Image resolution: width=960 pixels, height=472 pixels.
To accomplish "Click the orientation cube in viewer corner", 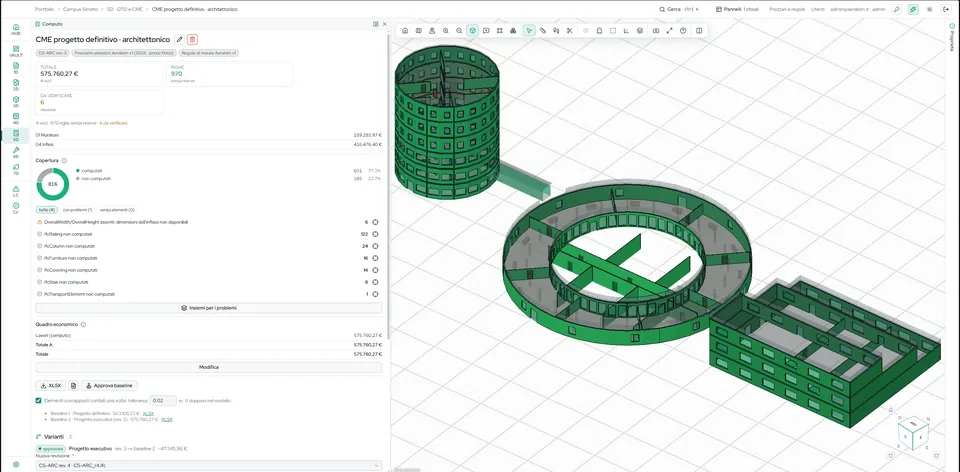I will pos(913,432).
